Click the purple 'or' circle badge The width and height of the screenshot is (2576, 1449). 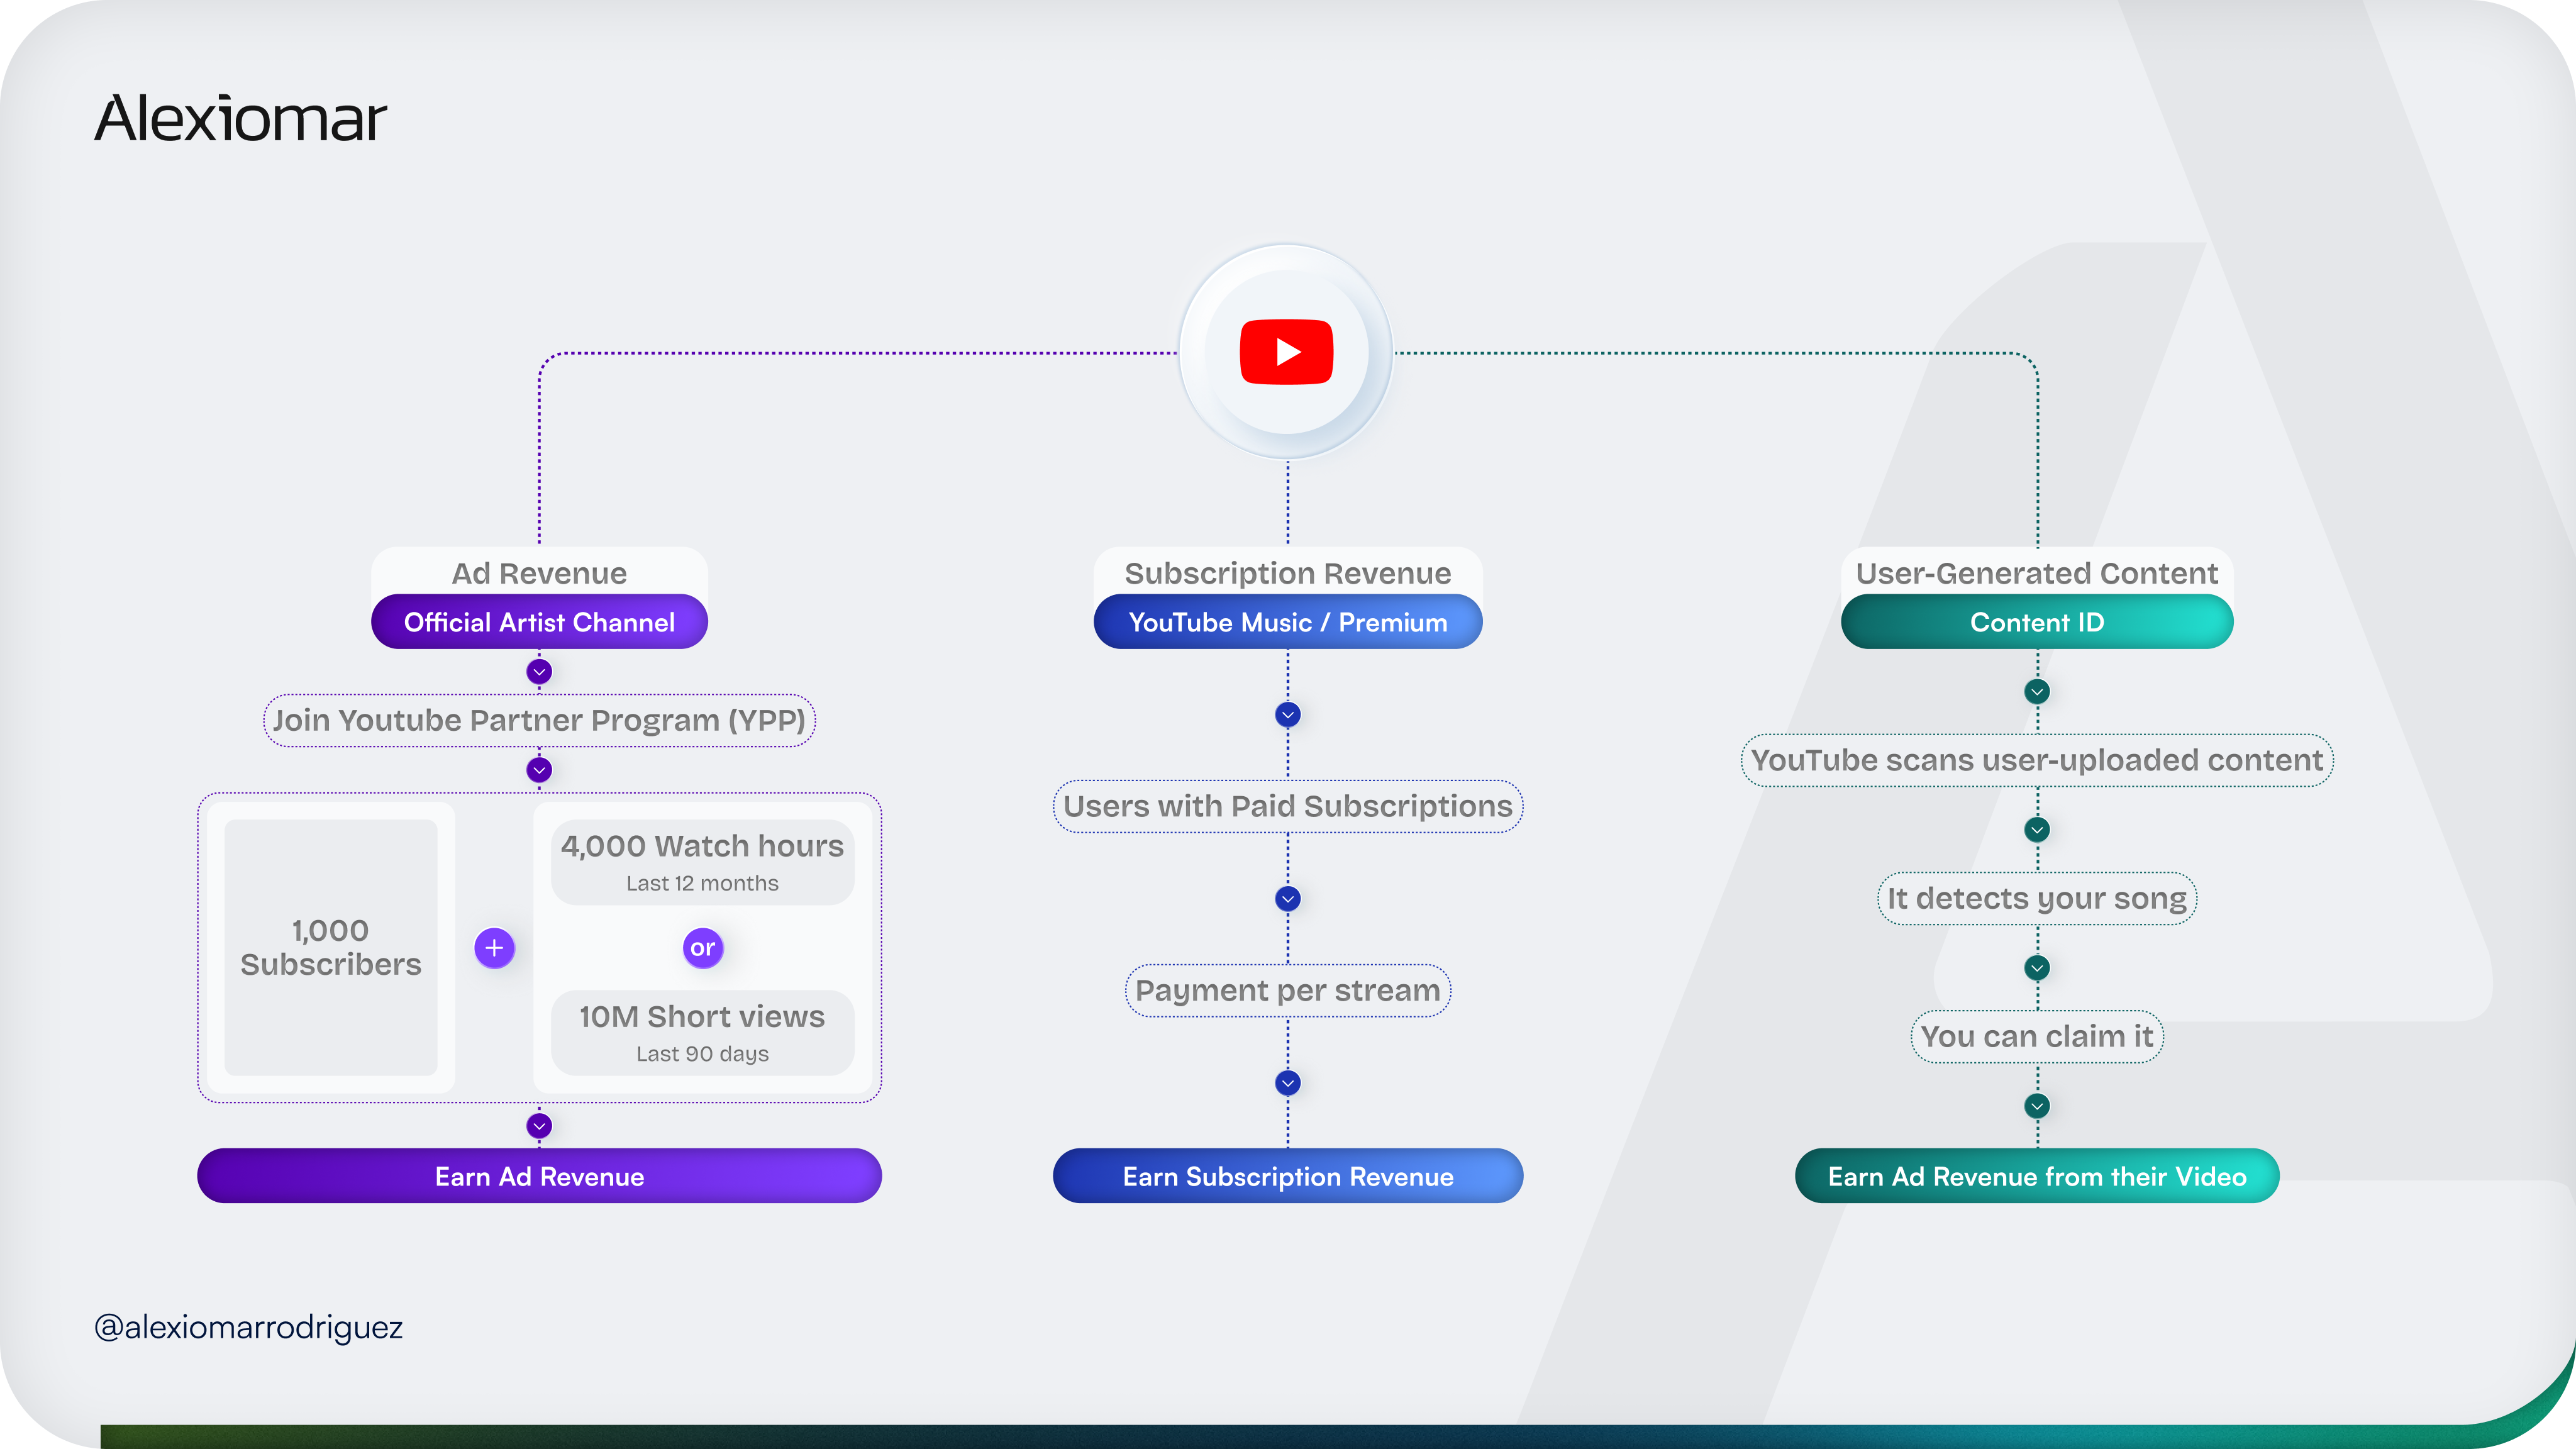point(702,948)
